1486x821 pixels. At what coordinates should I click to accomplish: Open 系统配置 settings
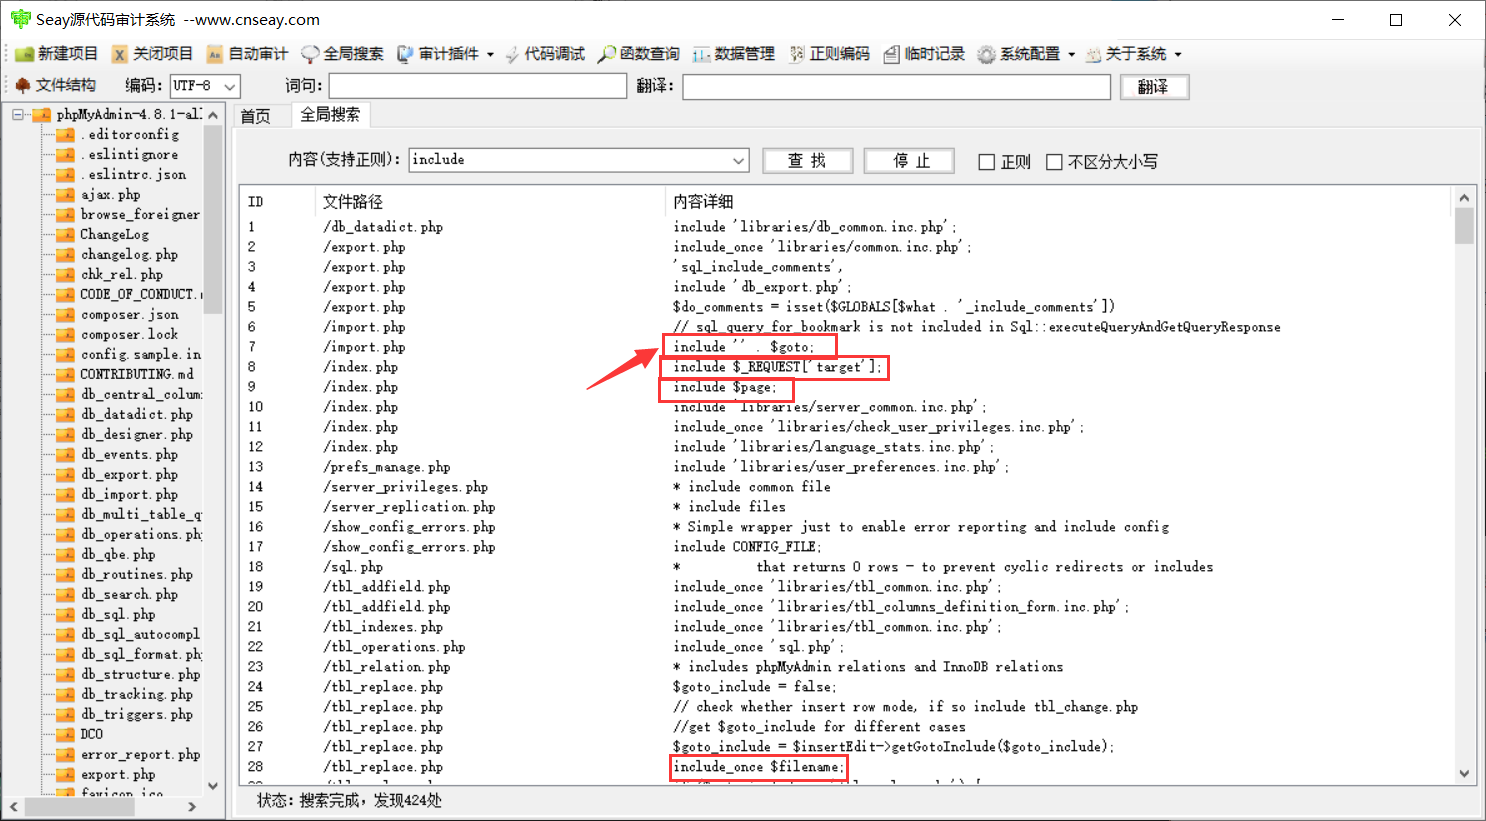[x=1019, y=54]
